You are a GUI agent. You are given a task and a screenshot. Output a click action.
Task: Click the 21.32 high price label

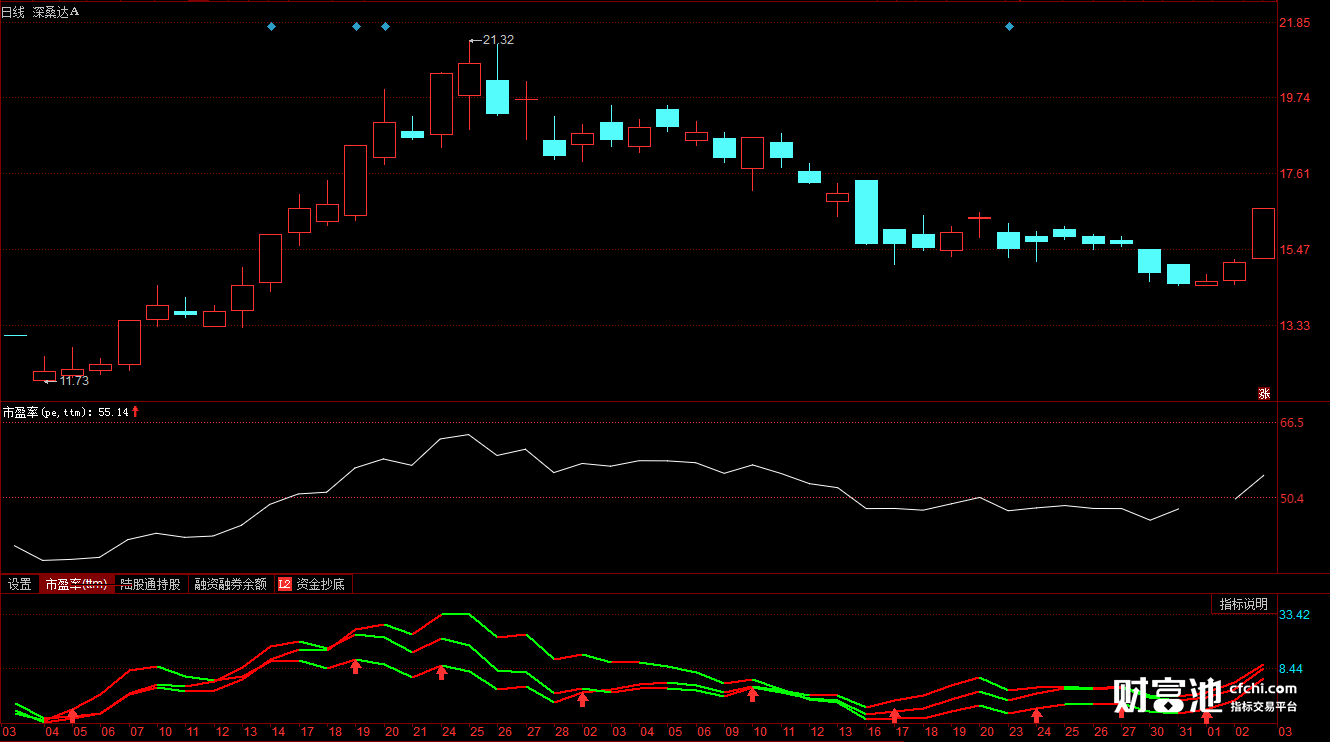(x=498, y=39)
